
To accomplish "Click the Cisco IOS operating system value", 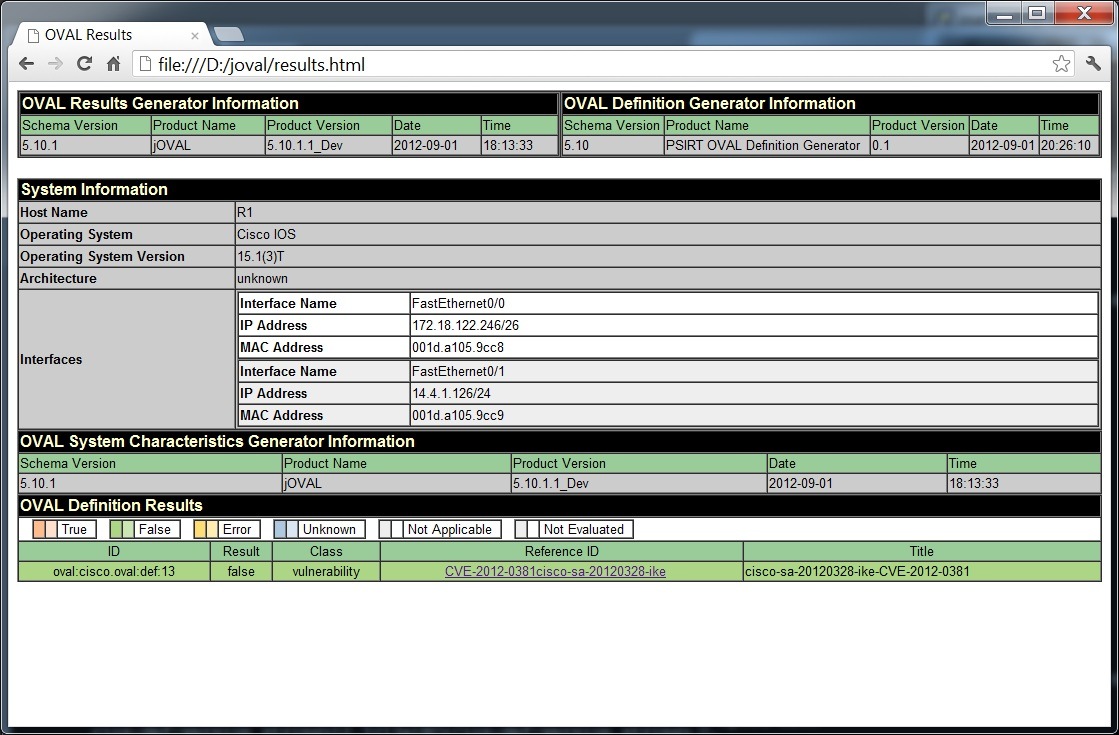I will point(266,234).
